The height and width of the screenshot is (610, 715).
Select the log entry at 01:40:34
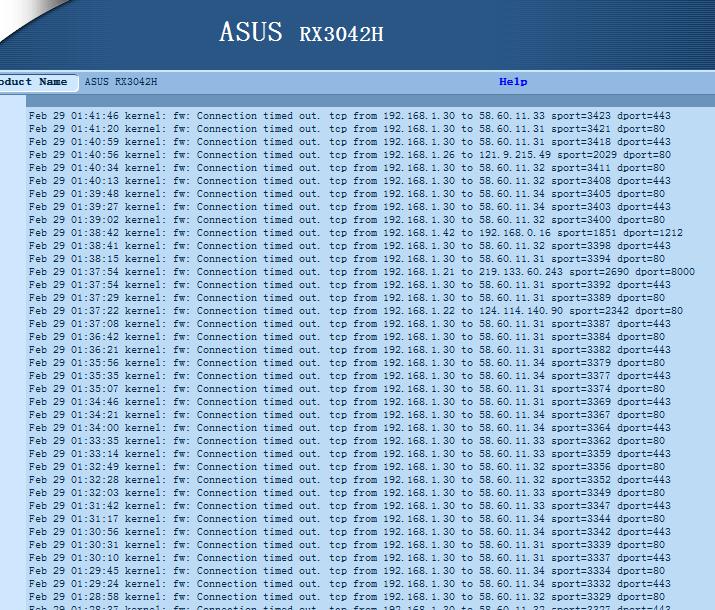[347, 168]
